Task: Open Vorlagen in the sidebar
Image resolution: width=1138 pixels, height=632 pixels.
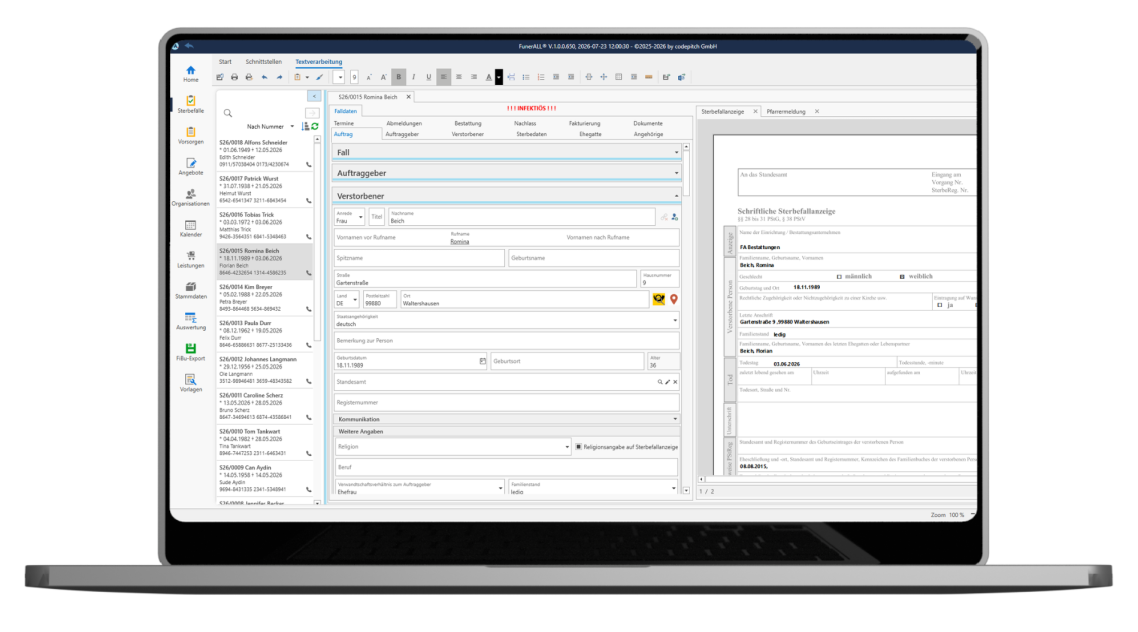Action: [190, 383]
